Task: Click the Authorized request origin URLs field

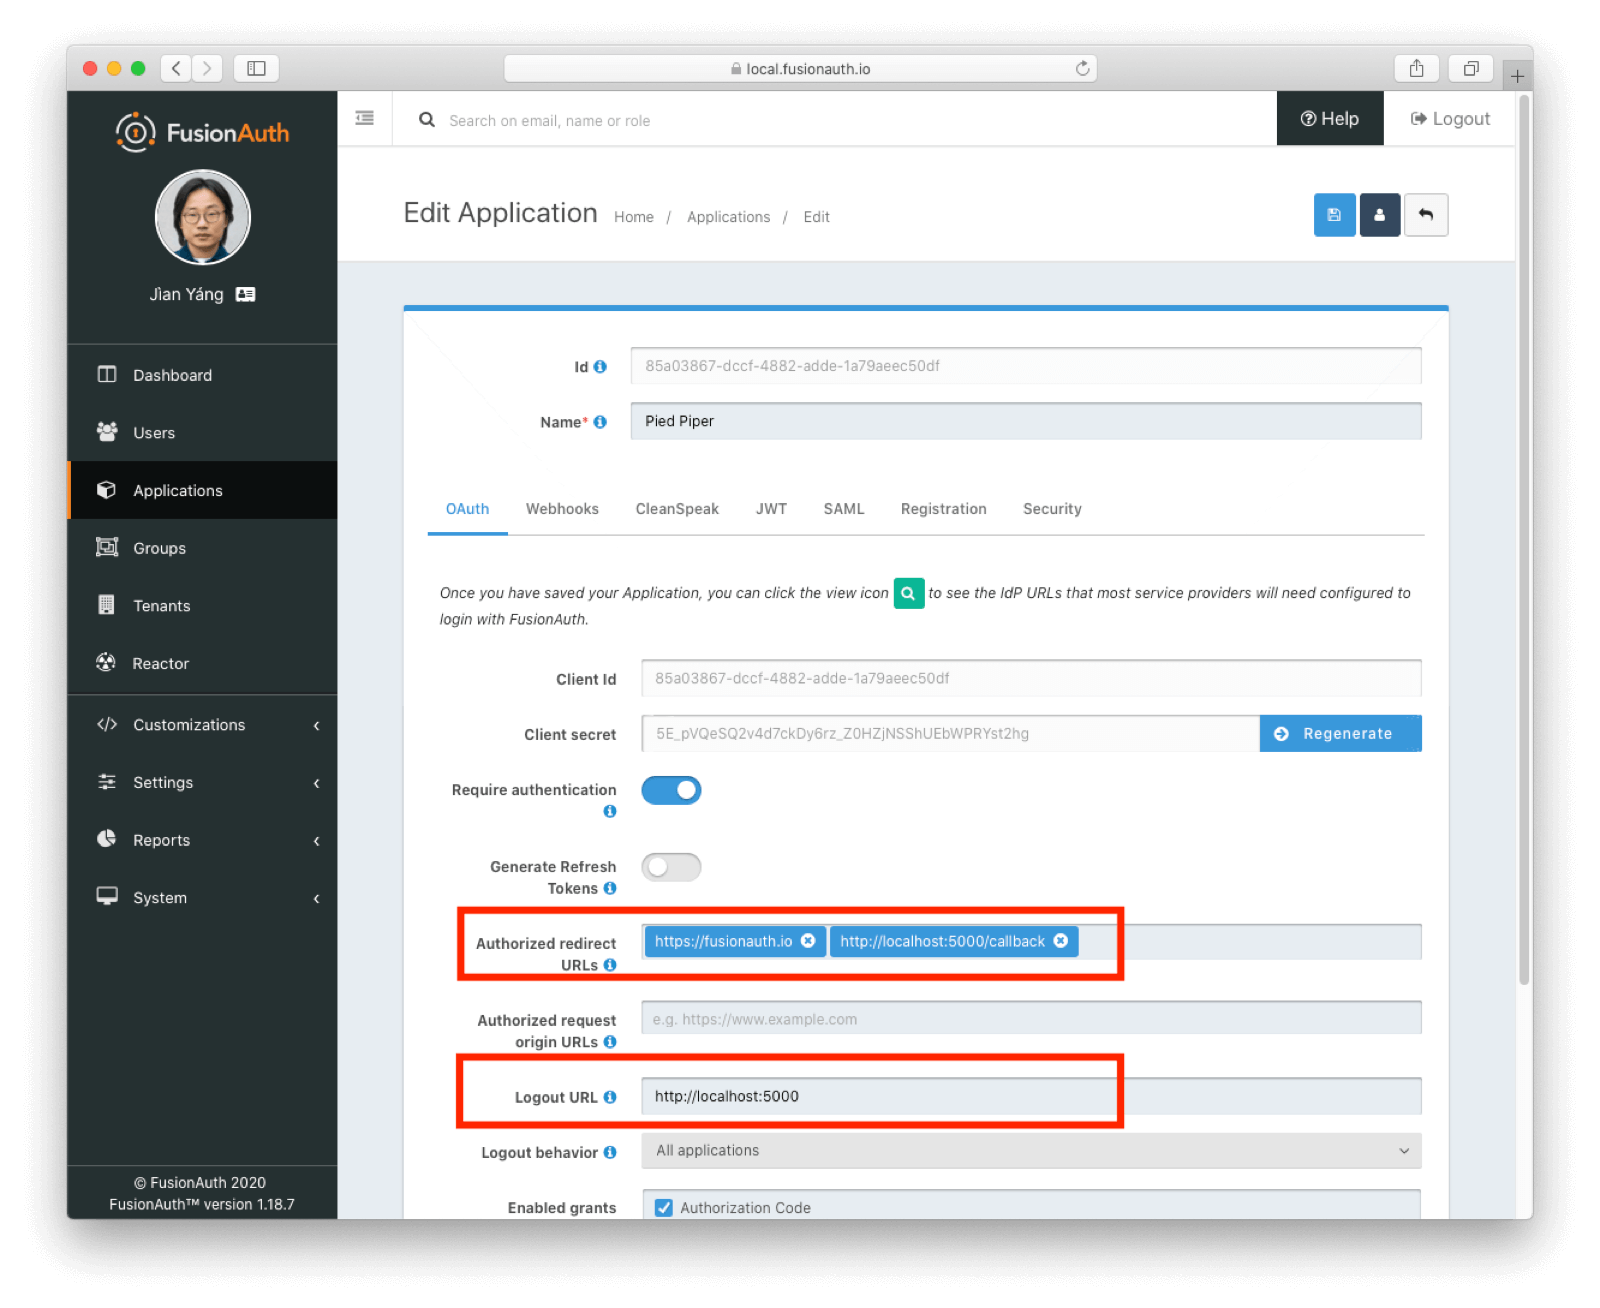Action: click(1031, 1018)
